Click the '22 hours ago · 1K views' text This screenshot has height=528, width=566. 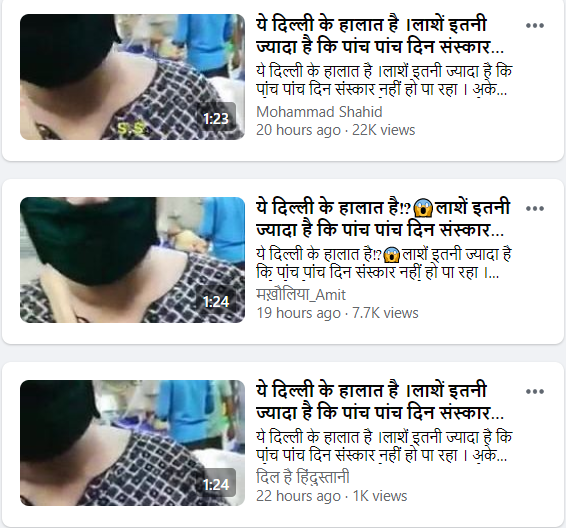[x=332, y=496]
